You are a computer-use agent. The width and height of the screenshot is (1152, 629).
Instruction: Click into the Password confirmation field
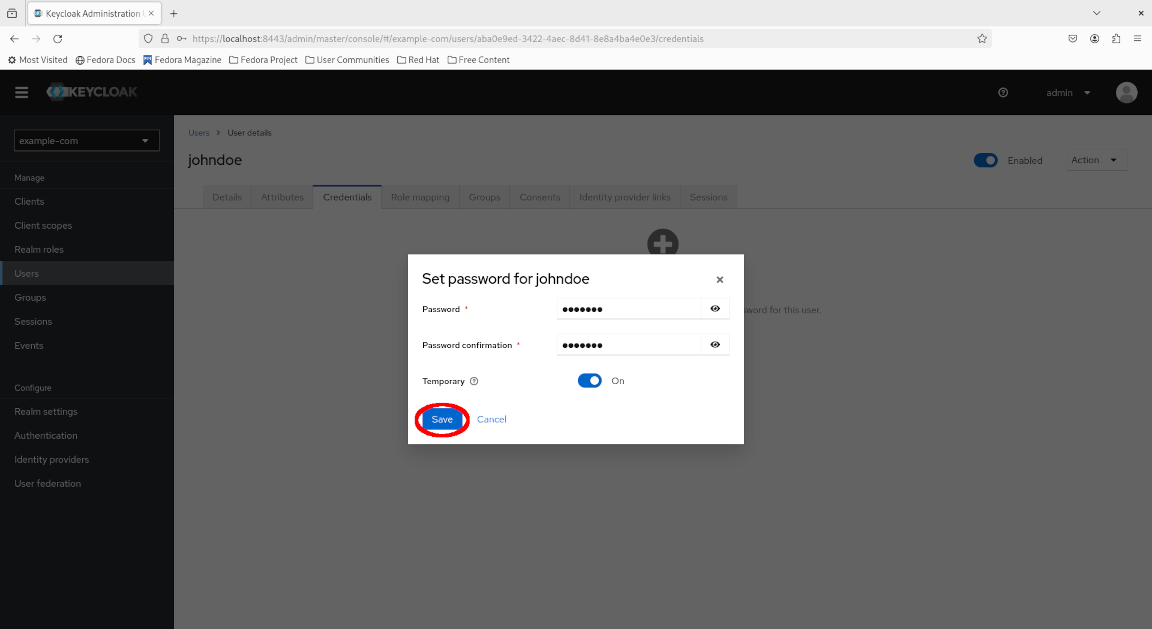(630, 345)
